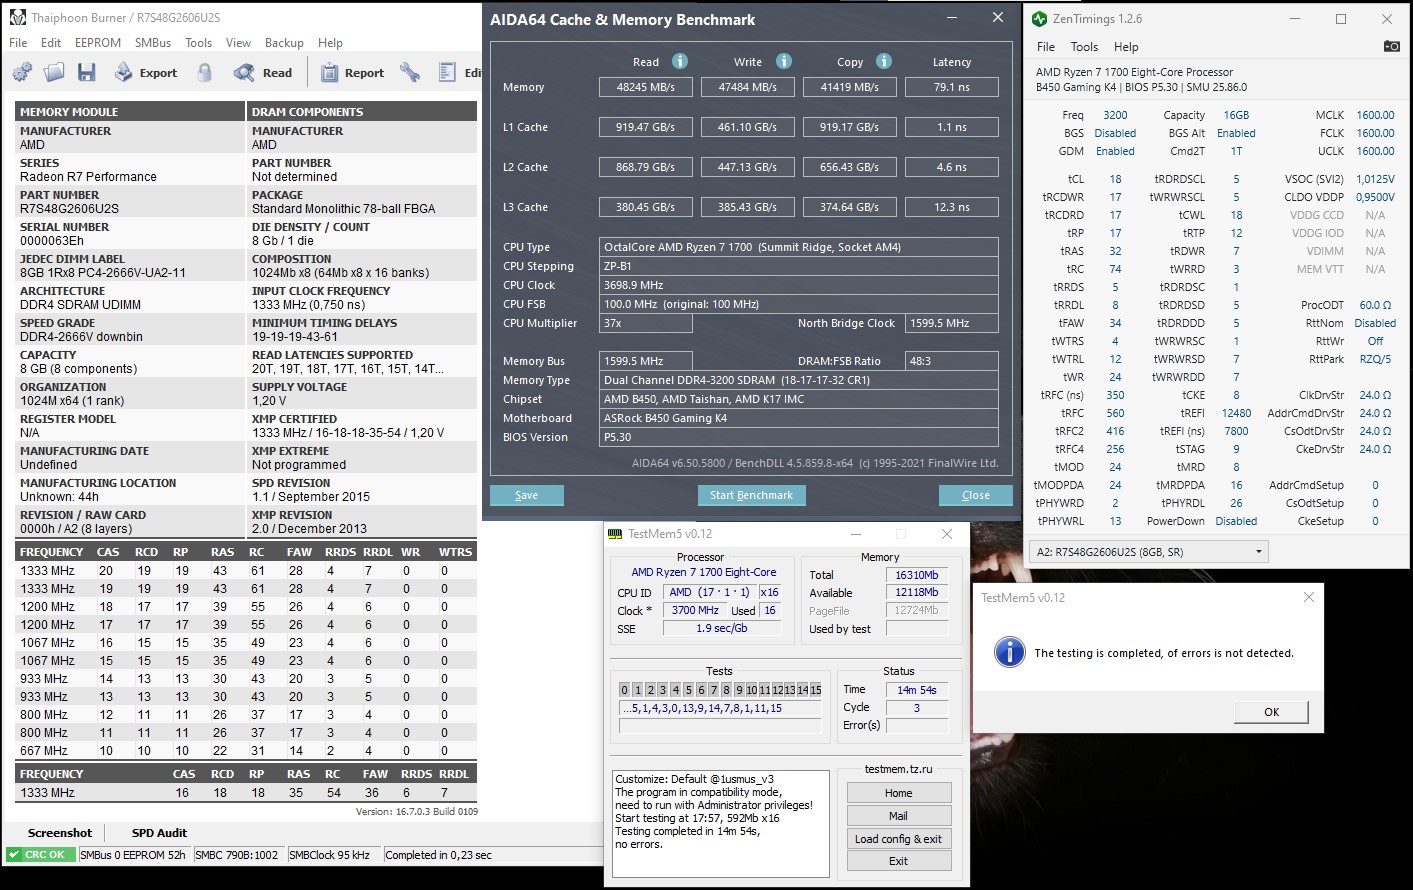Click the Start Benchmark button
Viewport: 1413px width, 890px height.
[751, 495]
